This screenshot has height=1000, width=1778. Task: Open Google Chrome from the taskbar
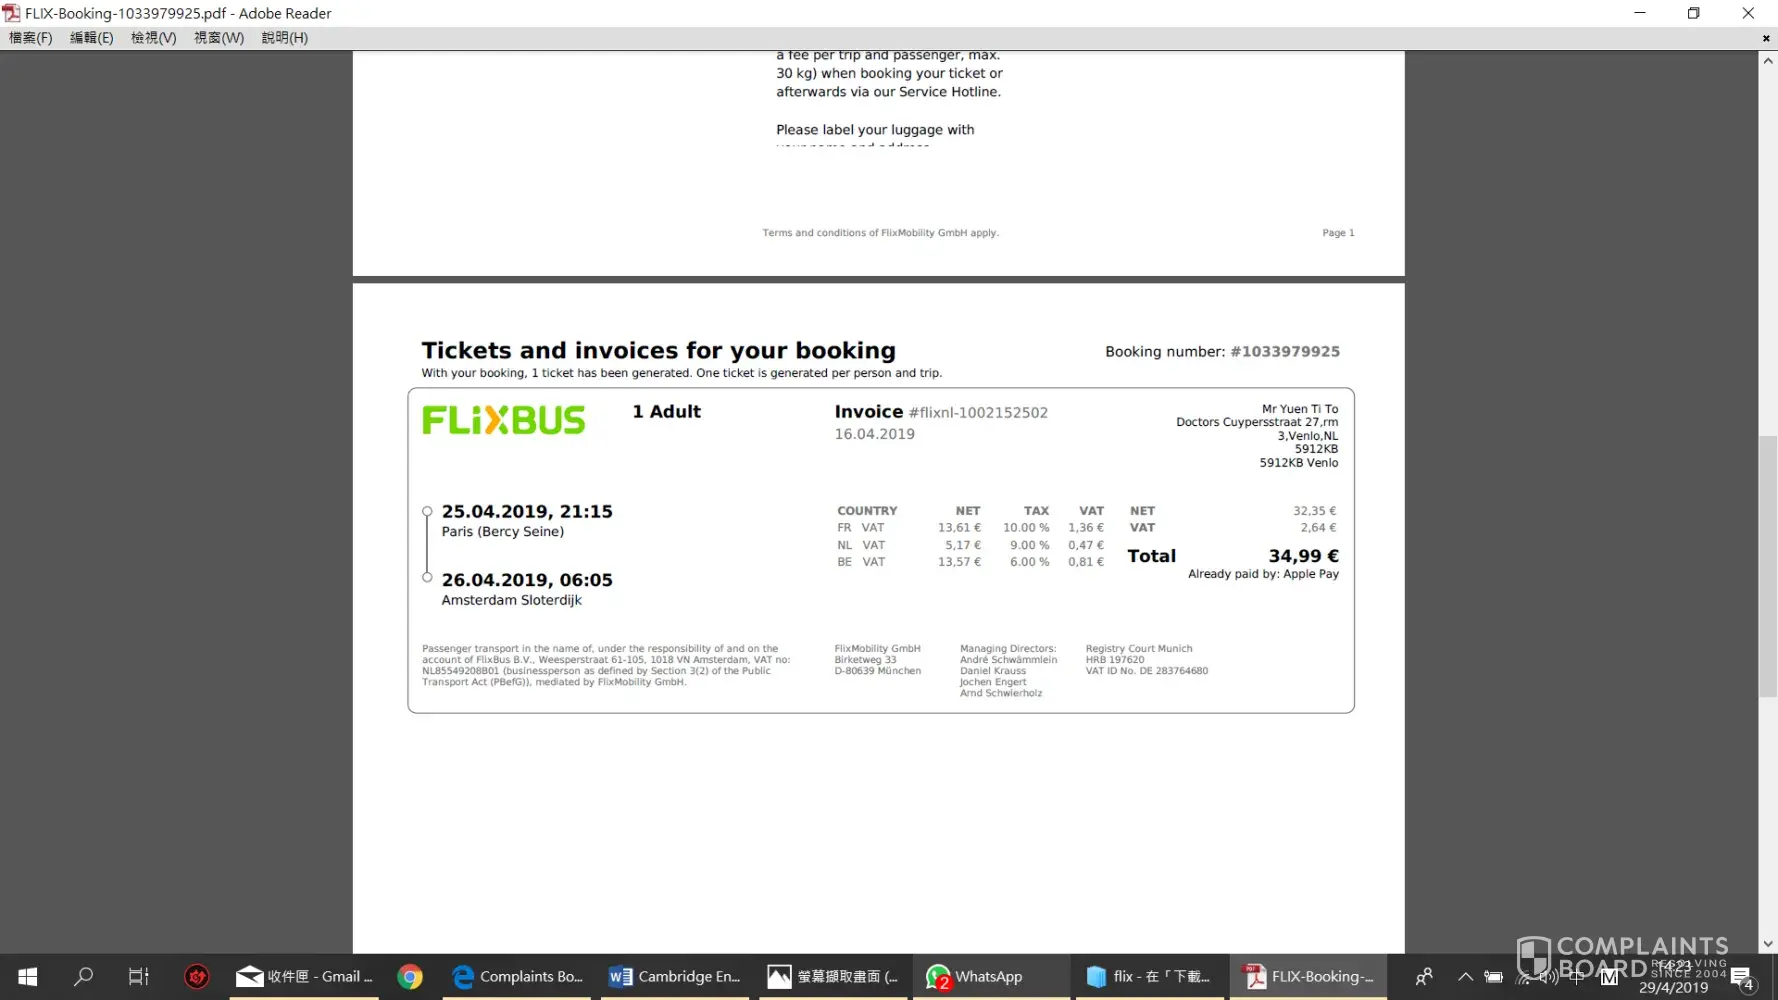pos(410,977)
